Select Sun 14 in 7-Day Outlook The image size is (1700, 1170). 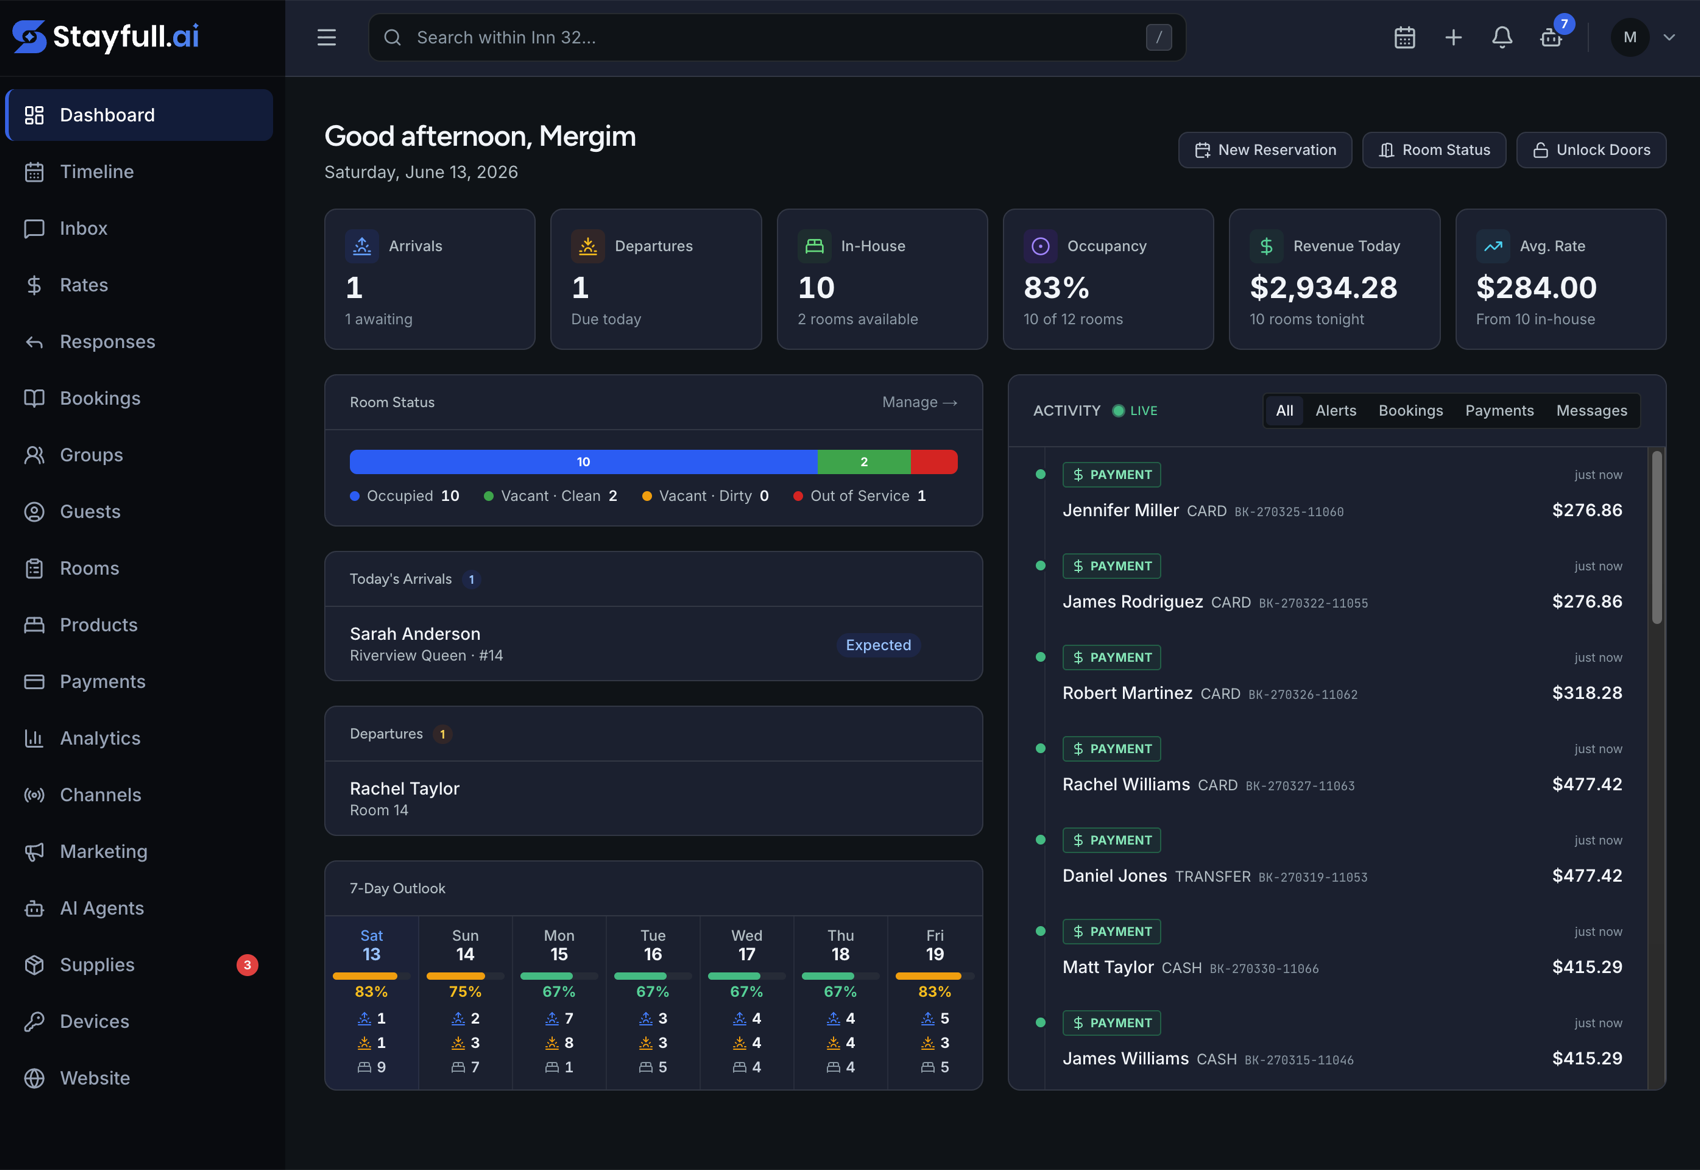click(x=465, y=1003)
